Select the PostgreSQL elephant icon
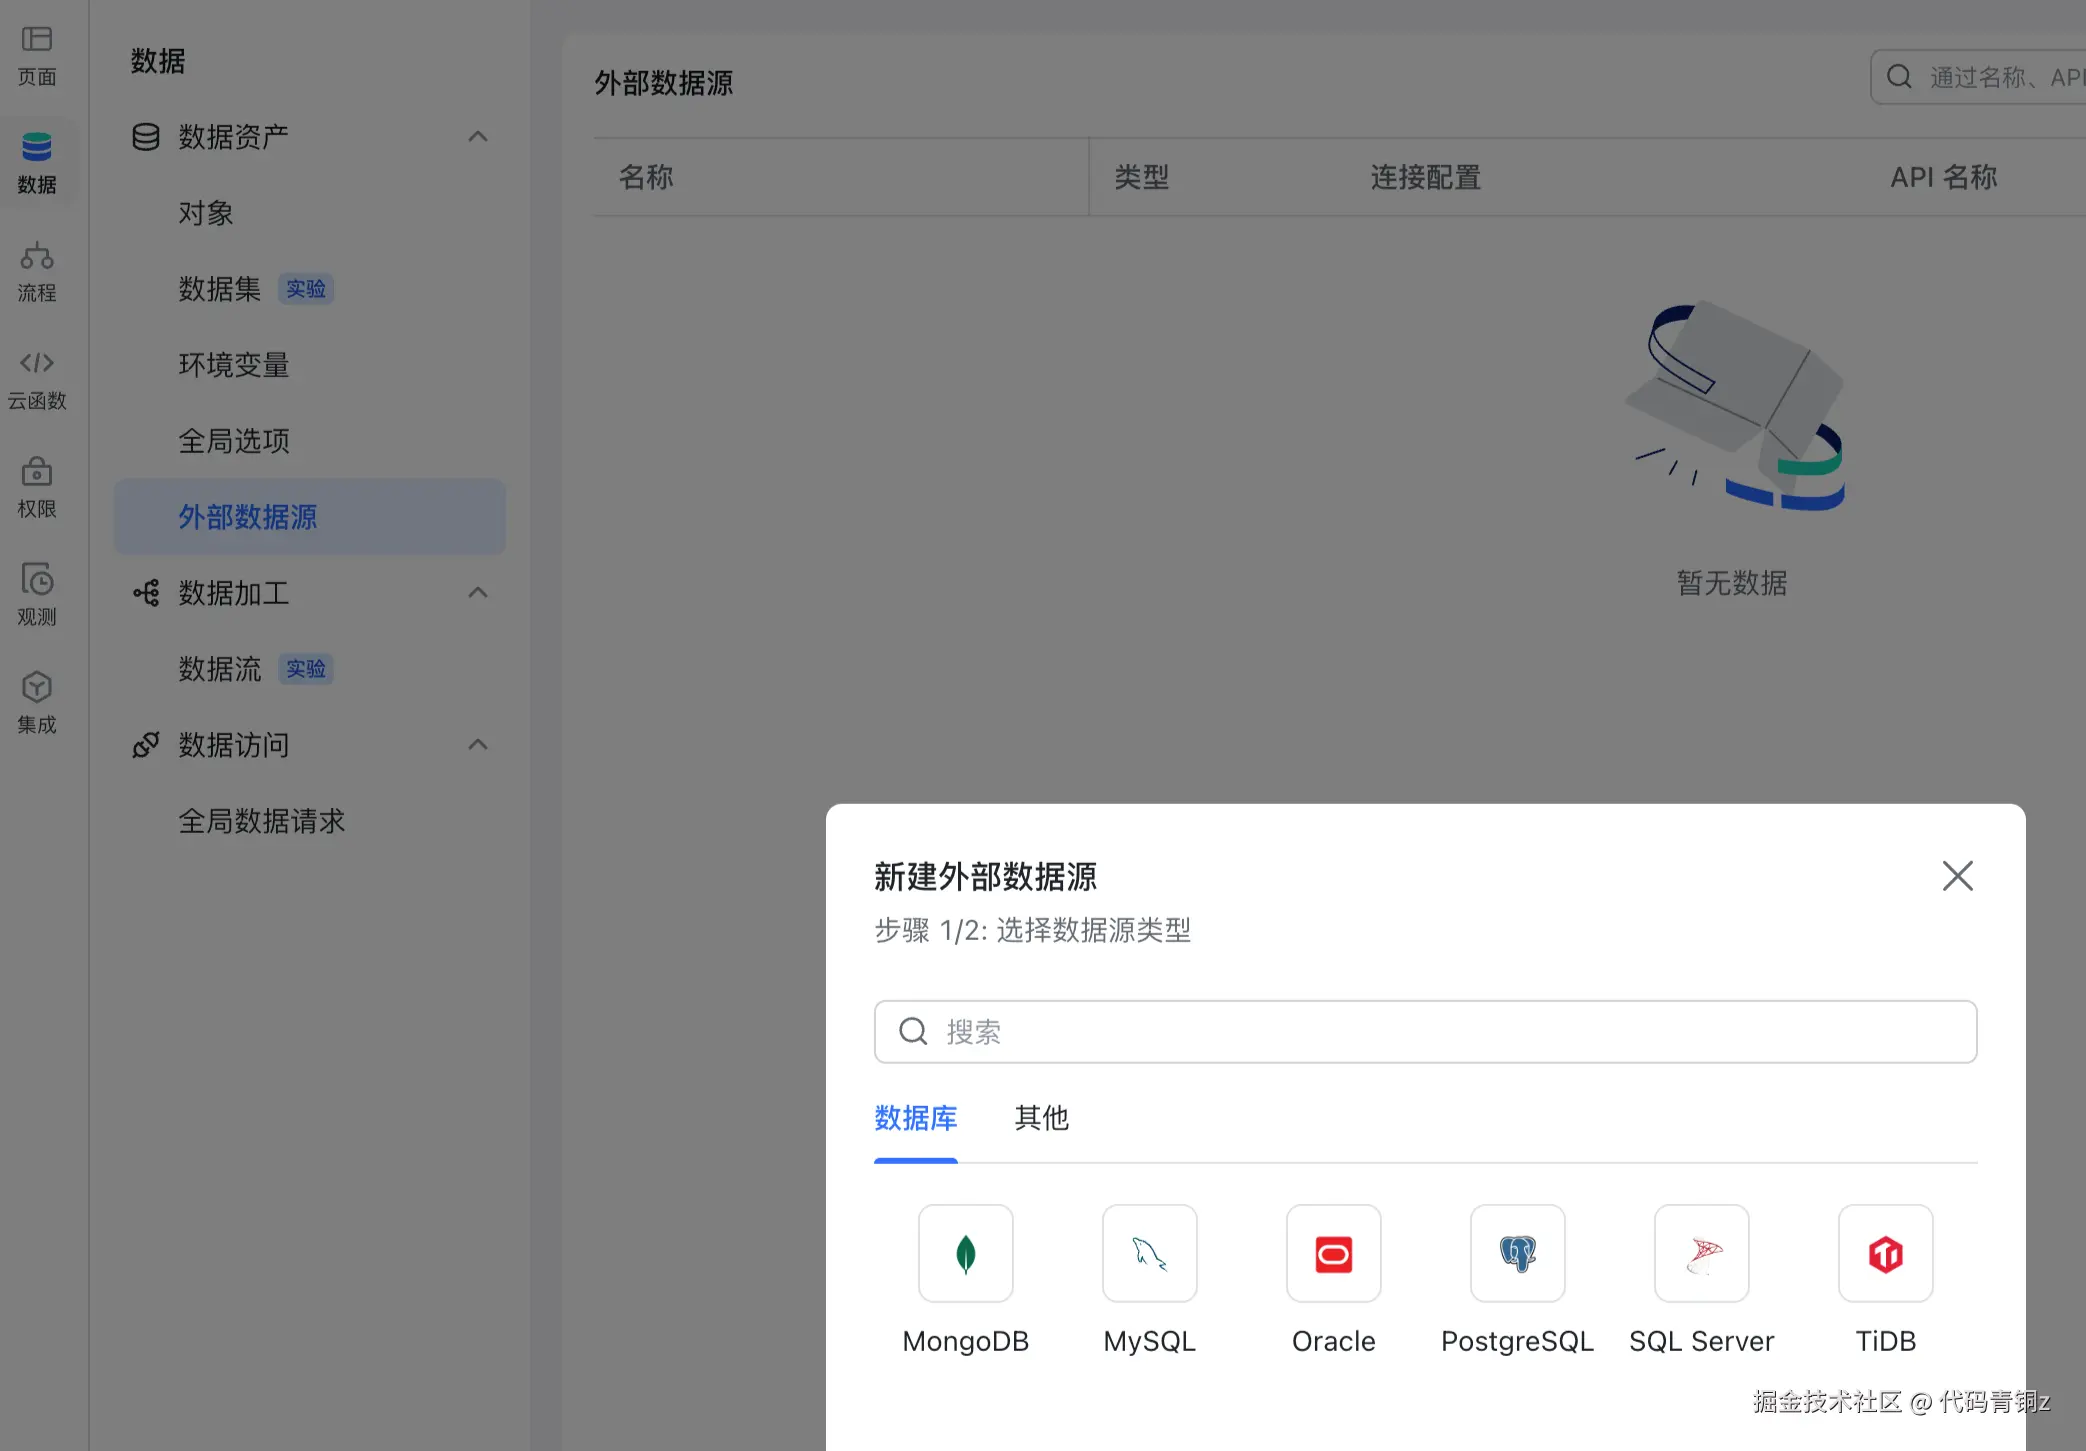The height and width of the screenshot is (1451, 2086). [1517, 1253]
